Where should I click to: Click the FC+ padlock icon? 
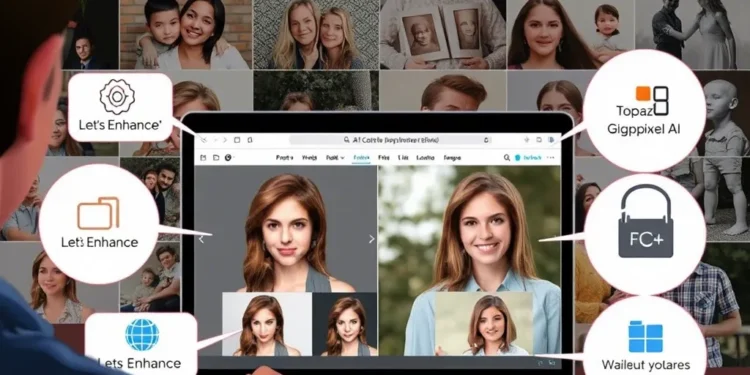point(646,221)
